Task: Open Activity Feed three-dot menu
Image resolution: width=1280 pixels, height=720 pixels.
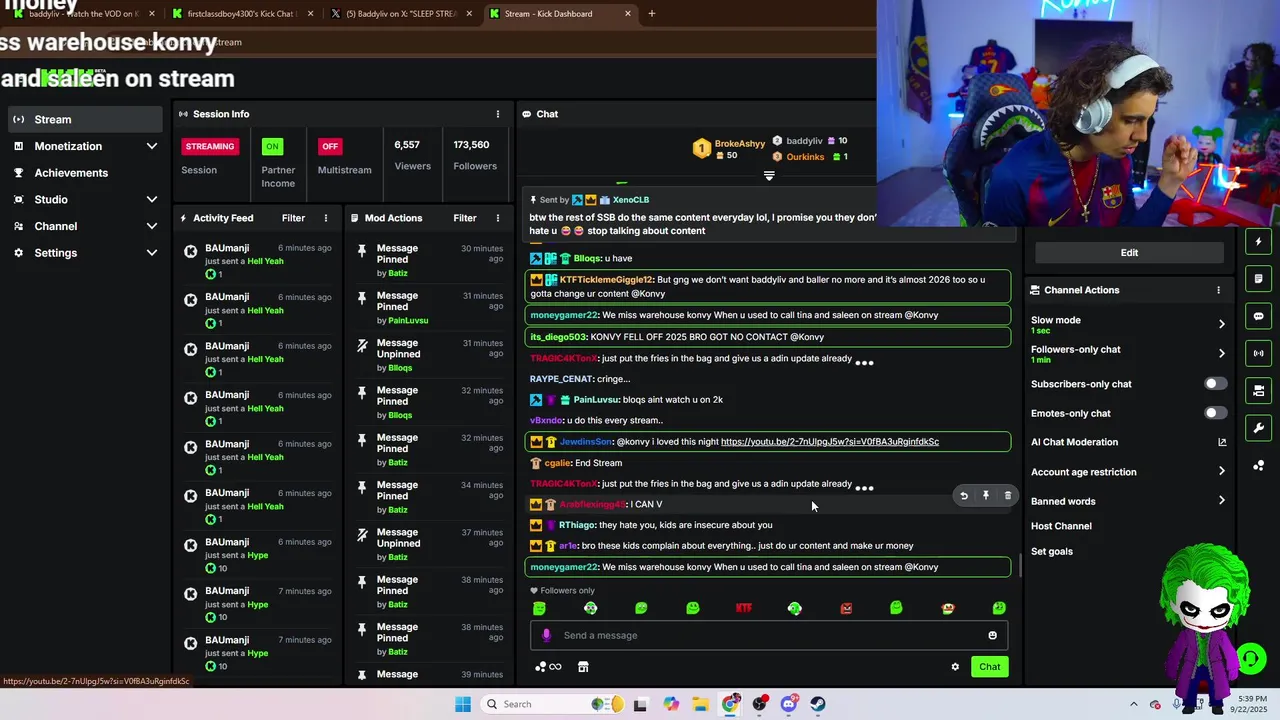Action: [325, 218]
